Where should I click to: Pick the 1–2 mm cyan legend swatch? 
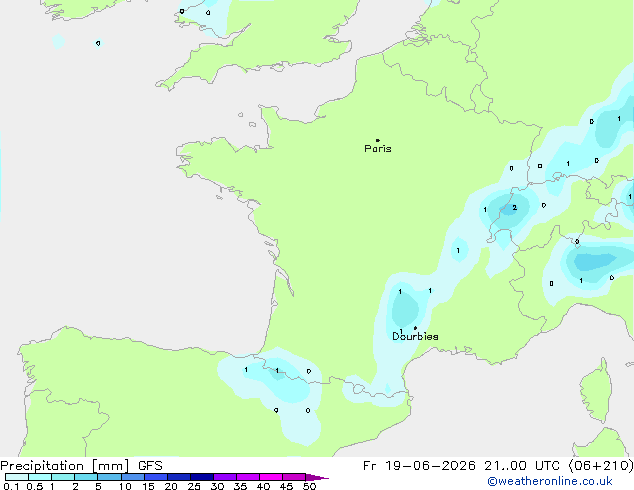[63, 477]
